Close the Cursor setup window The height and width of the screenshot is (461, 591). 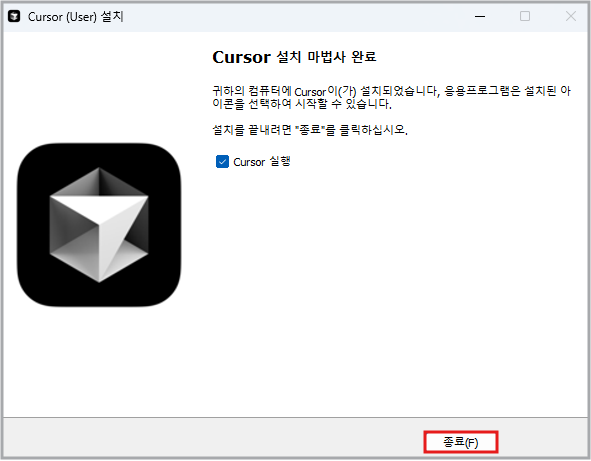click(571, 17)
